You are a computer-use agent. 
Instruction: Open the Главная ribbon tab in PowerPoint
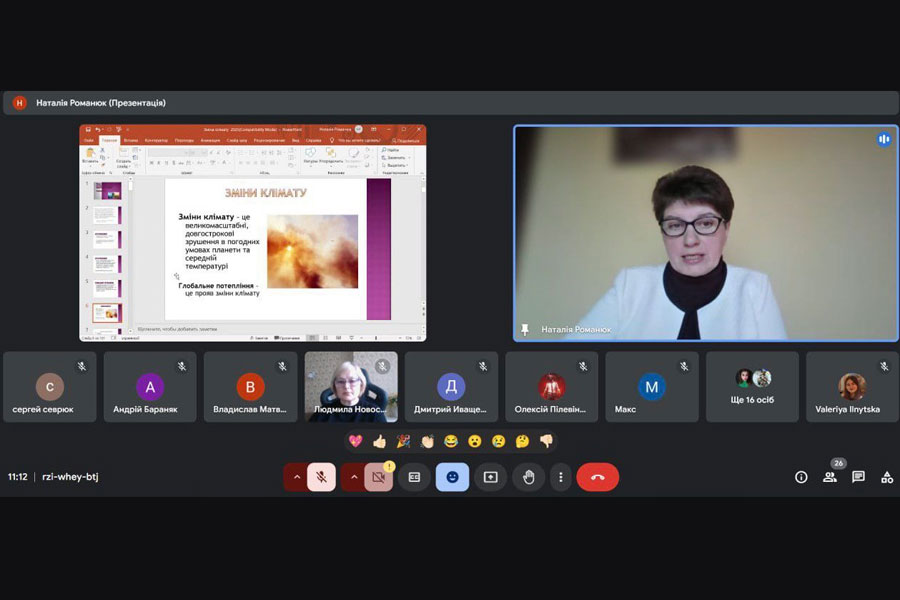pos(109,140)
